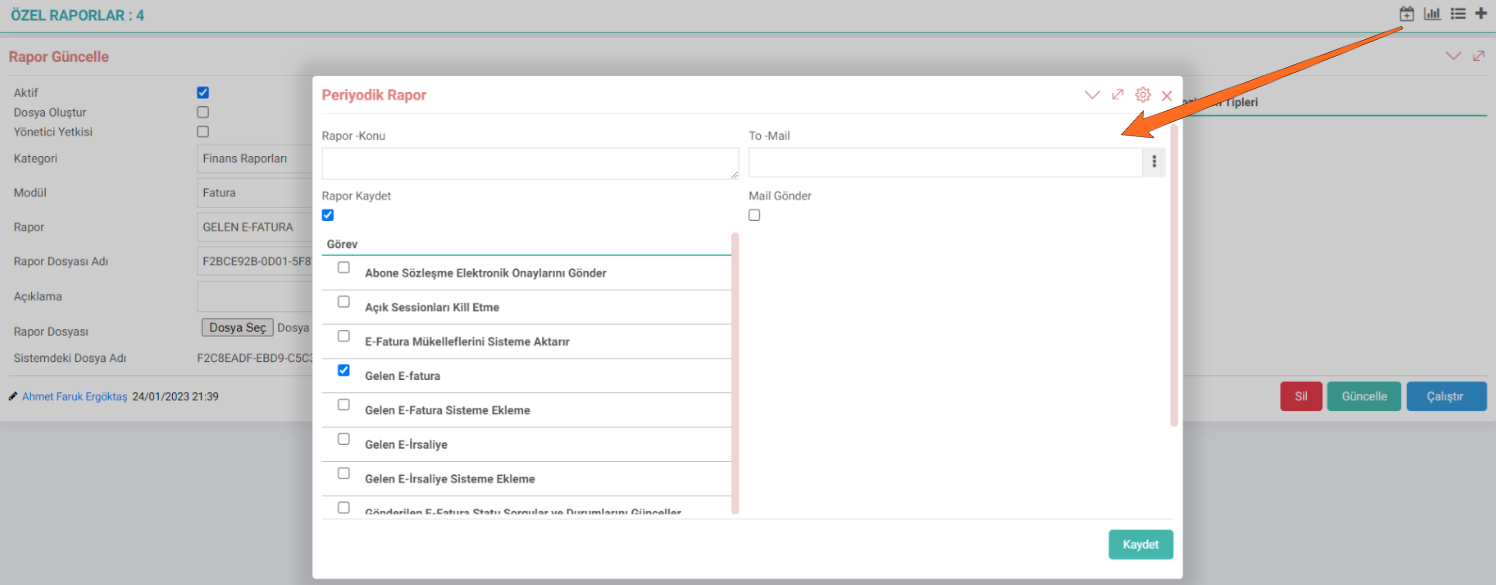Open the bar chart icon in header
The height and width of the screenshot is (585, 1496).
pos(1432,14)
